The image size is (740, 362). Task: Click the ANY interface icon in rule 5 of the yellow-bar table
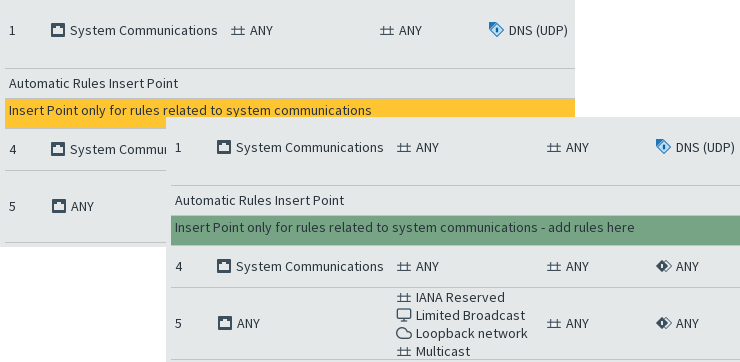[59, 206]
